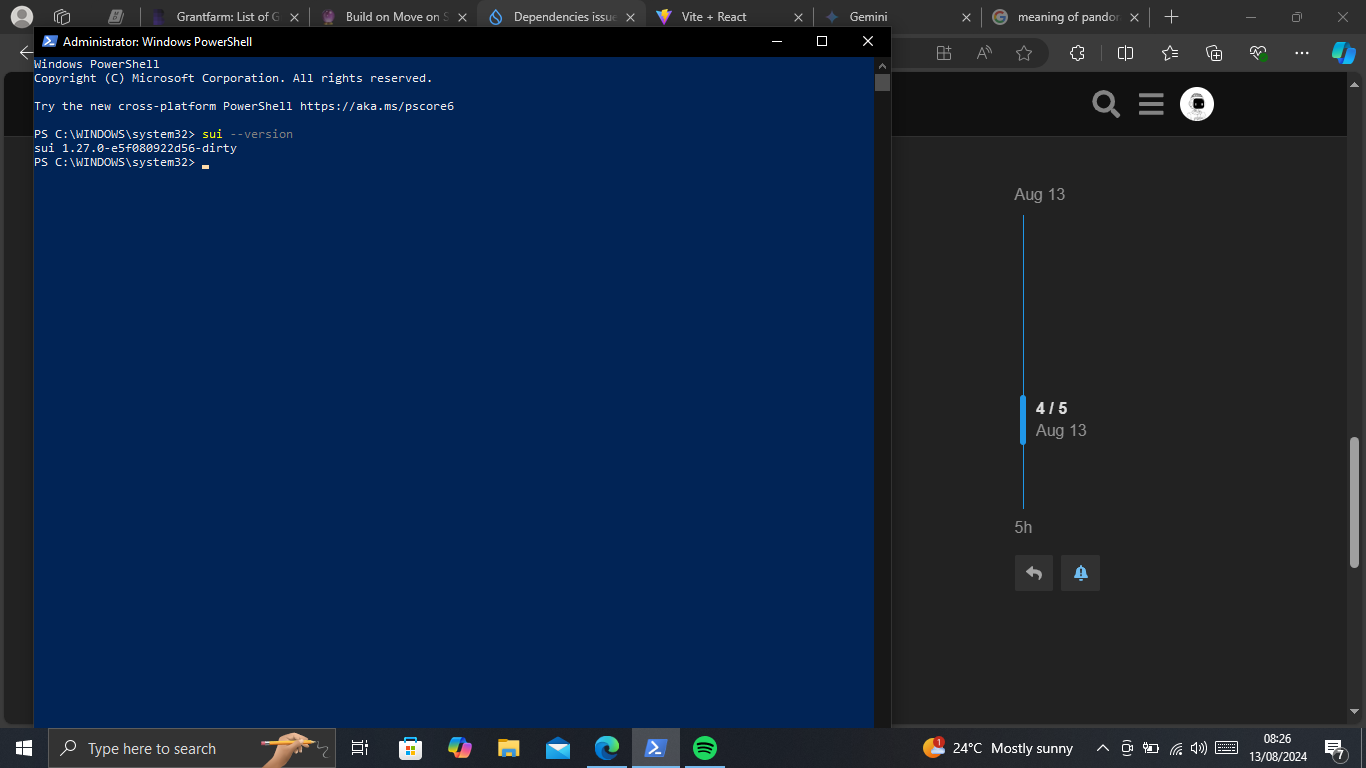The image size is (1366, 768).
Task: Open the hamburger menu beside the avatar
Action: [x=1151, y=103]
